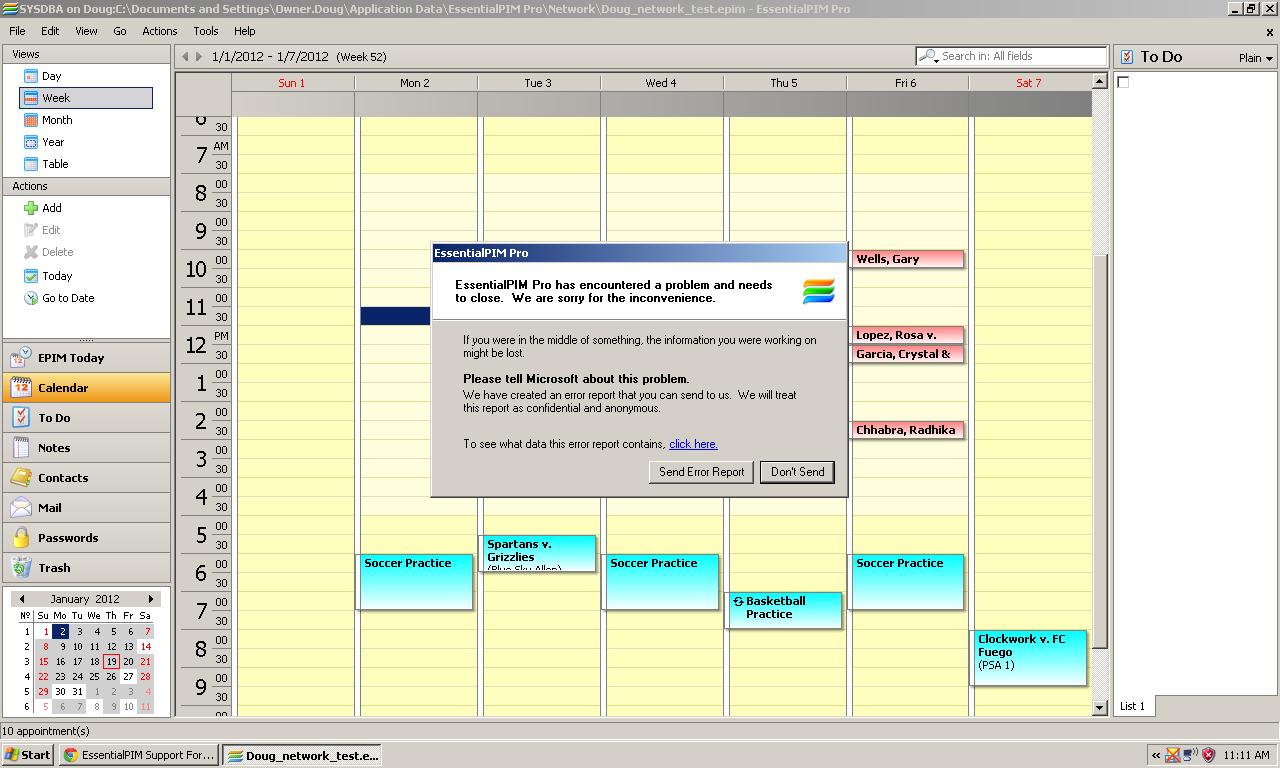Click in Search all fields box
The width and height of the screenshot is (1280, 768).
pos(1012,56)
